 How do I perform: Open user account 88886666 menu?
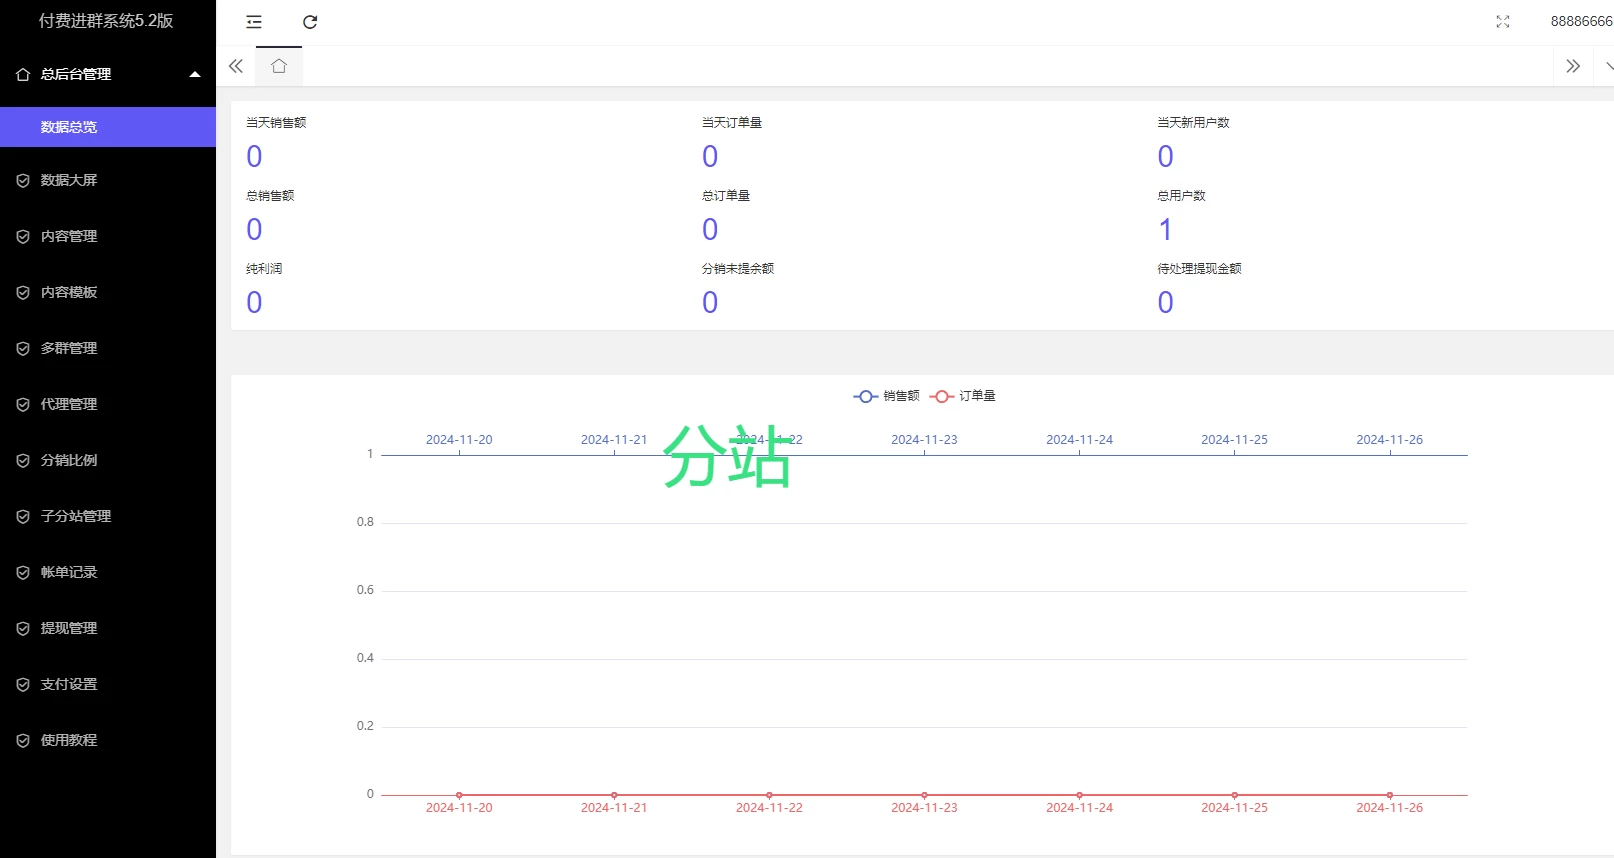1580,22
